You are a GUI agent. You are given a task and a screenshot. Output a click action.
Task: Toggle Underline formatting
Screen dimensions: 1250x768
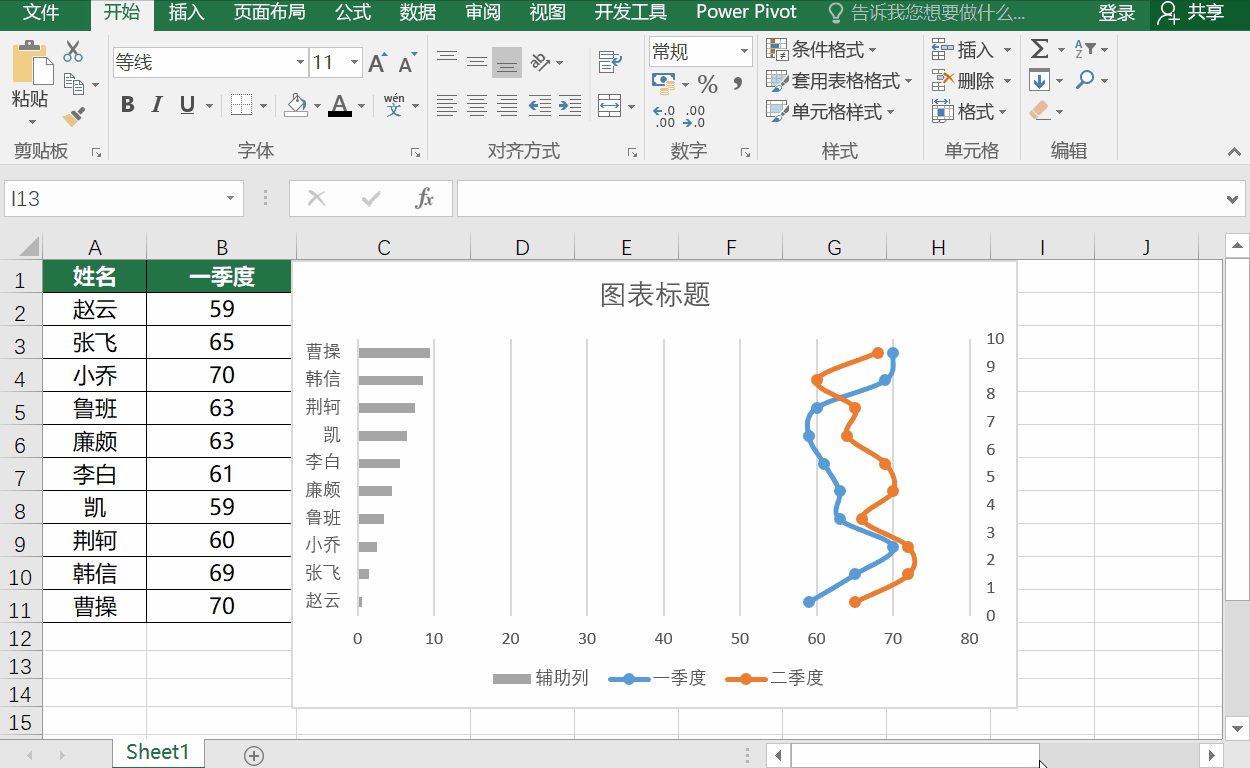pyautogui.click(x=186, y=104)
